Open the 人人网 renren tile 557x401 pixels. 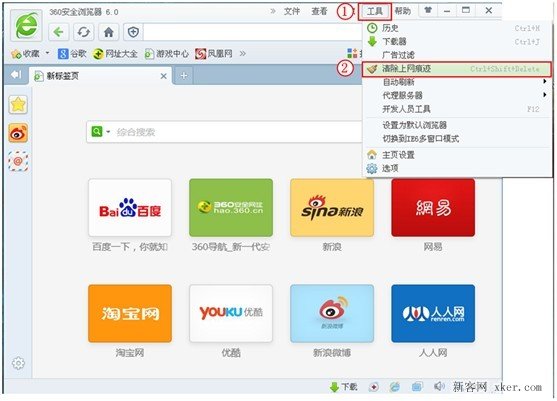point(433,313)
